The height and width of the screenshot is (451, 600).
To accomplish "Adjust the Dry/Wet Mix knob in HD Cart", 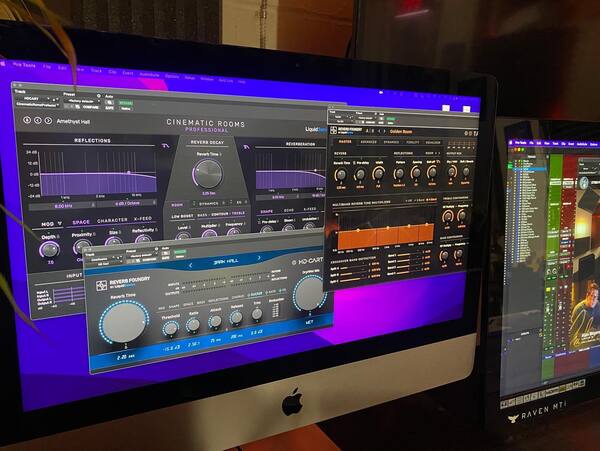I will point(309,294).
